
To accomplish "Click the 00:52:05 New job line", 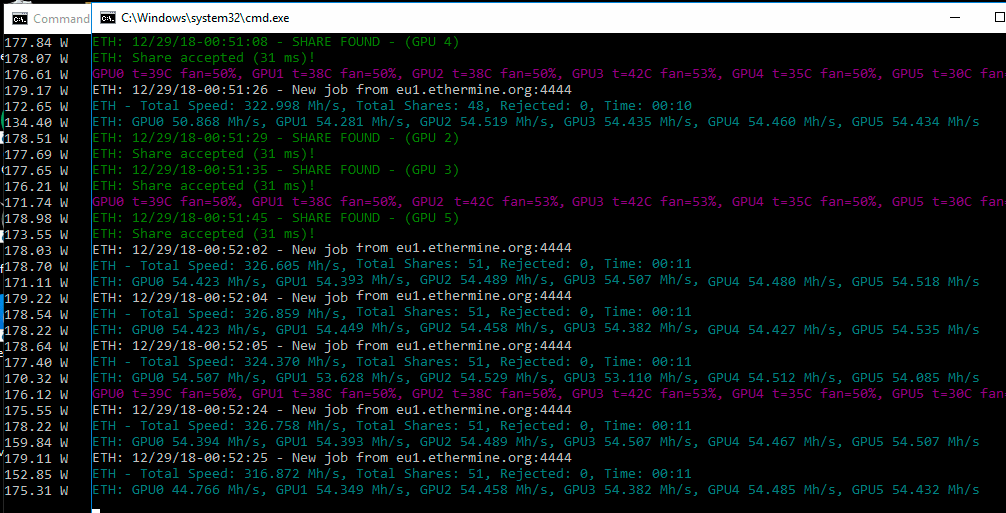I will (332, 346).
